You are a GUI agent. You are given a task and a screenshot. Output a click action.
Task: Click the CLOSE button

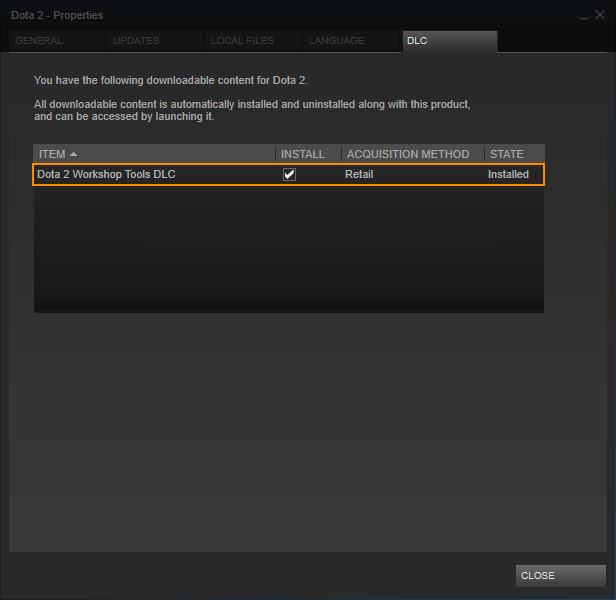click(561, 576)
